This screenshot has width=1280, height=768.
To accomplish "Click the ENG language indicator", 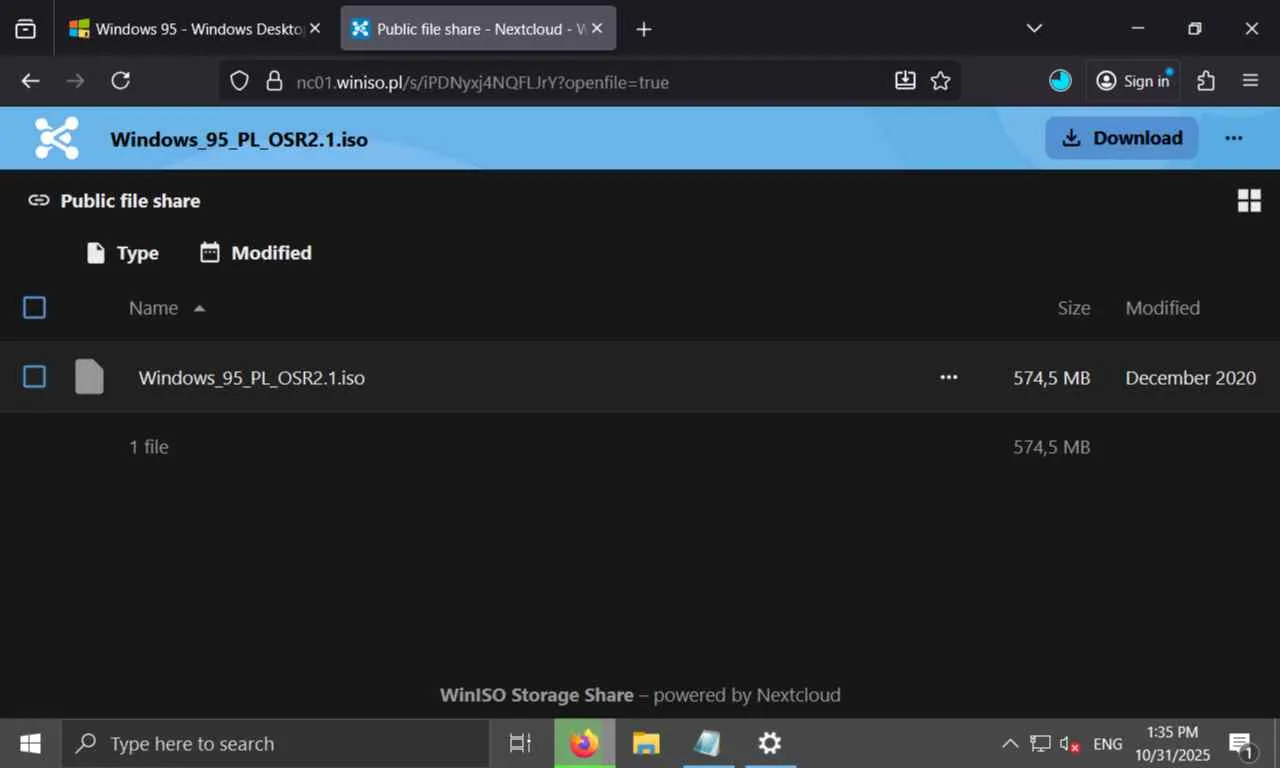I will coord(1107,744).
